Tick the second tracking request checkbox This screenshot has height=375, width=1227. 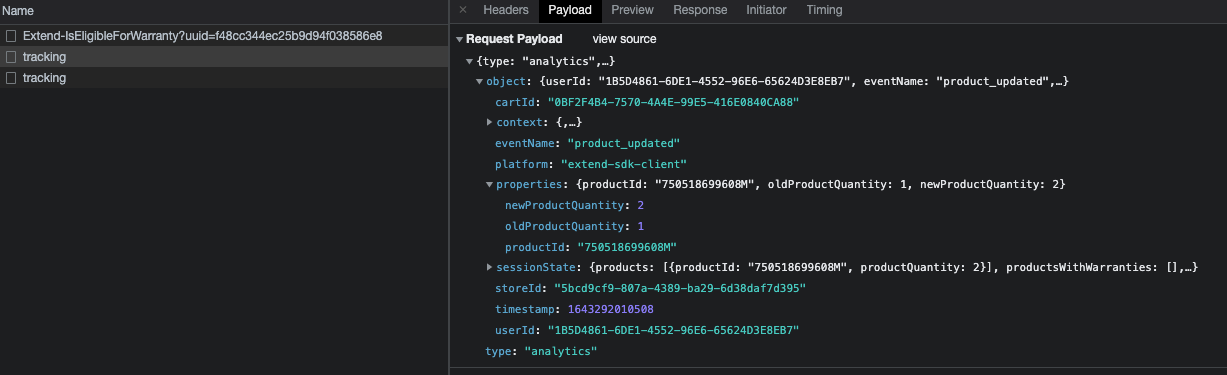pyautogui.click(x=11, y=78)
